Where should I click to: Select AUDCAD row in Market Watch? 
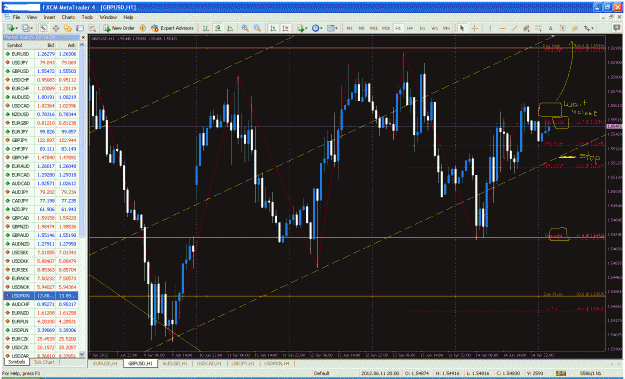[x=41, y=183]
